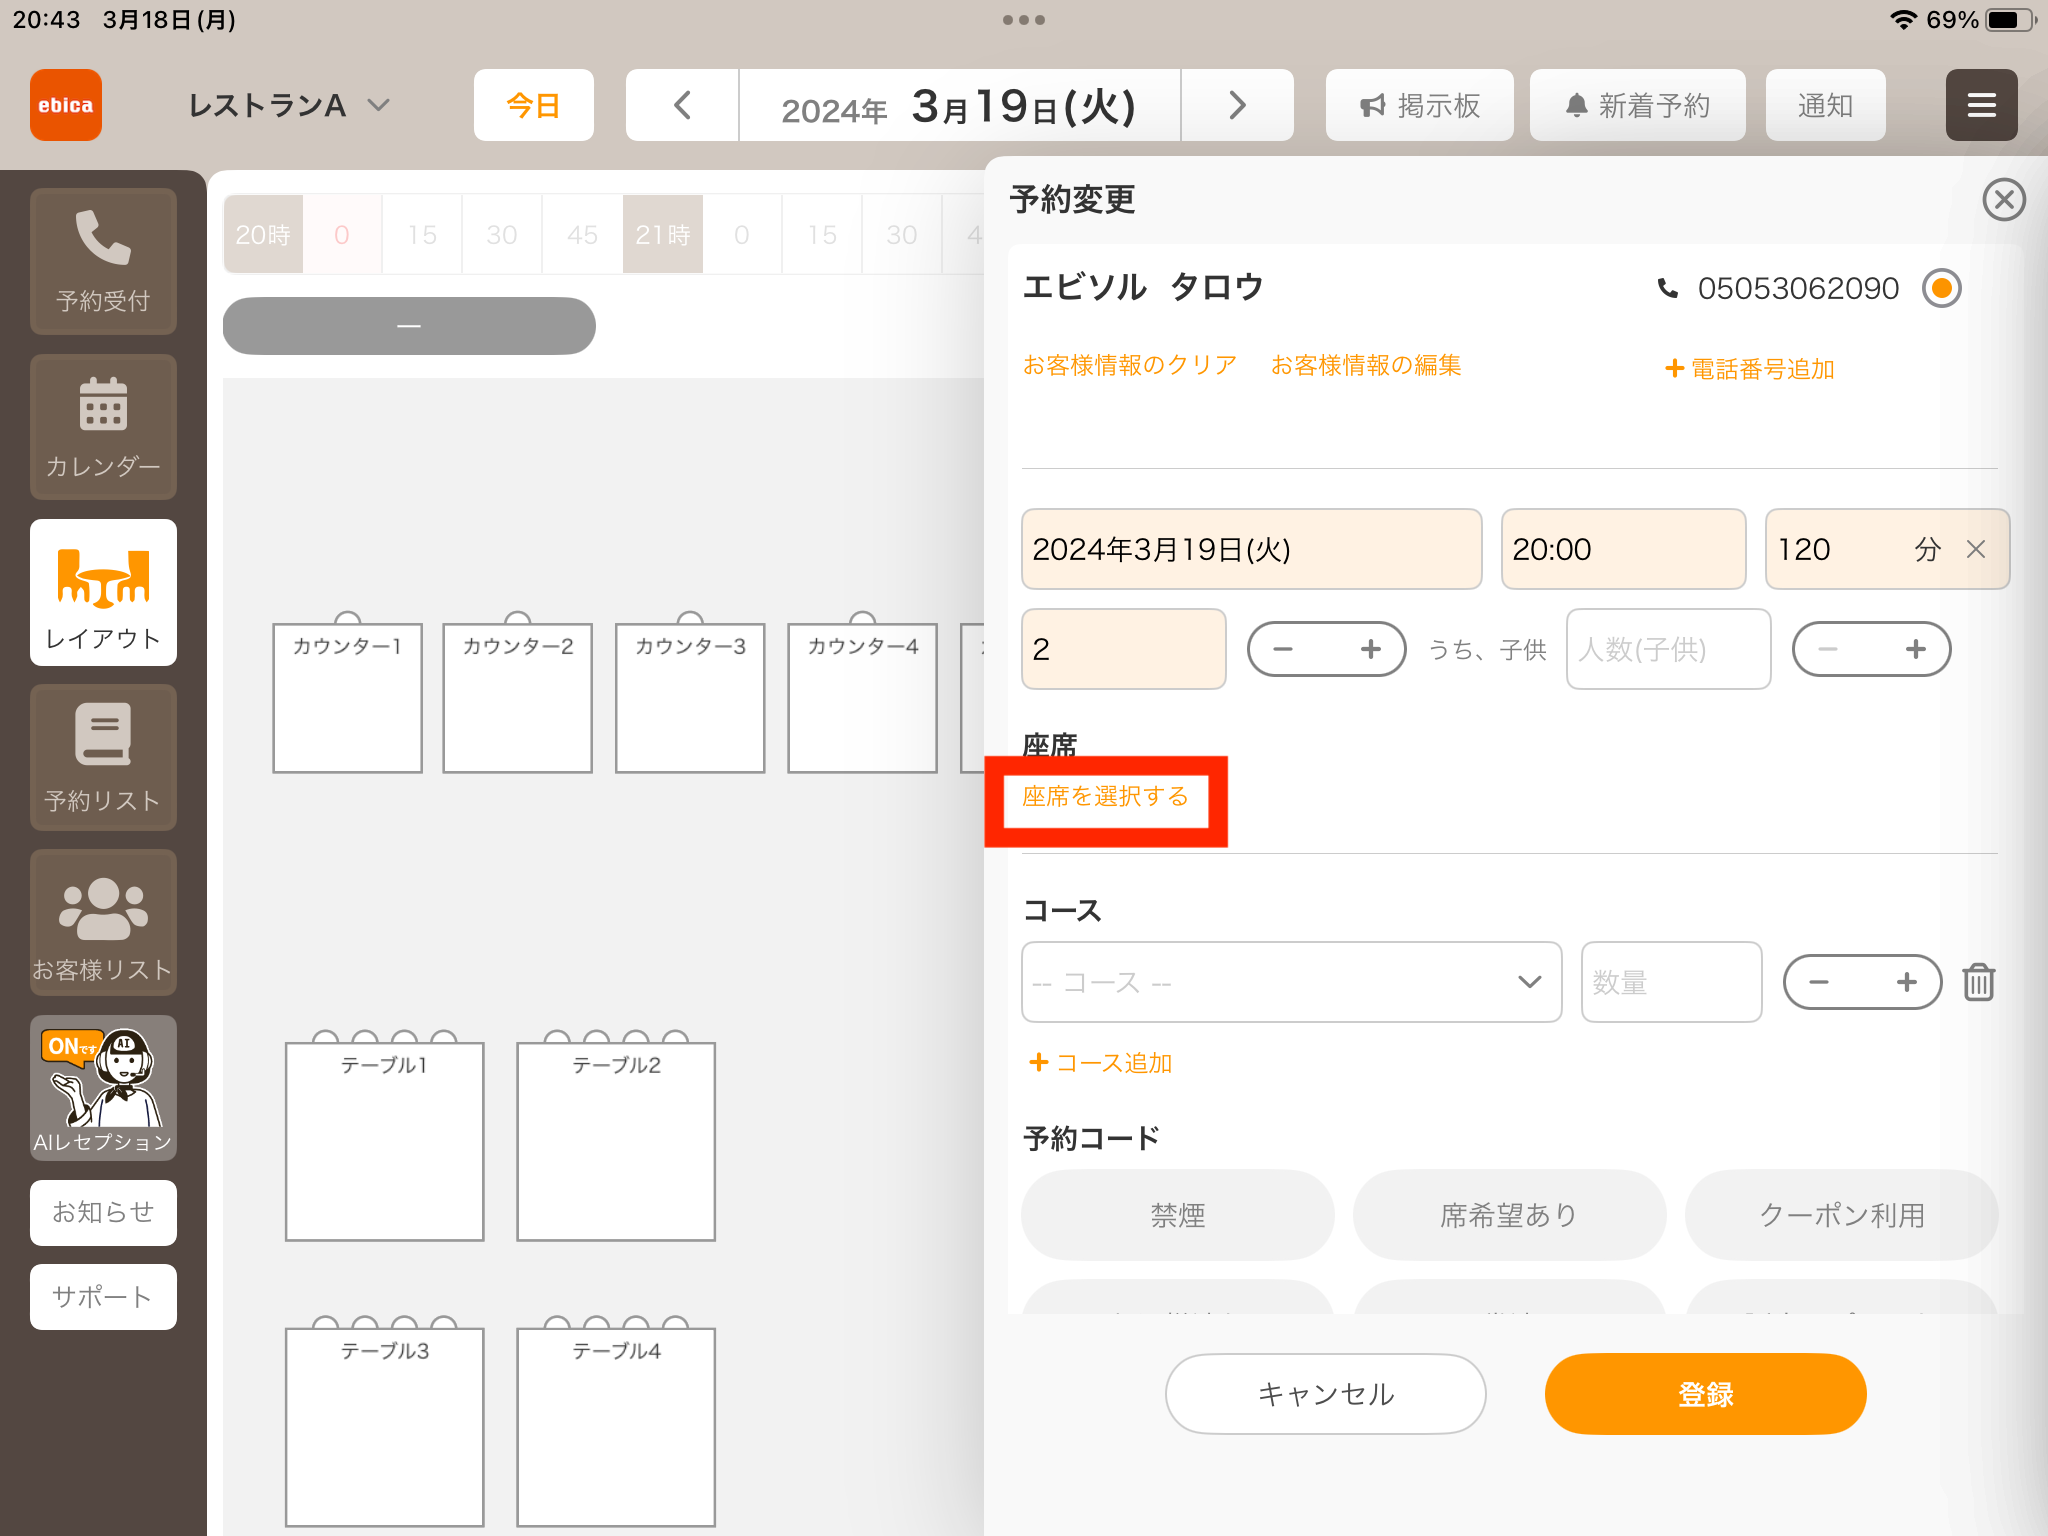Delete course row with trash icon

(1979, 982)
